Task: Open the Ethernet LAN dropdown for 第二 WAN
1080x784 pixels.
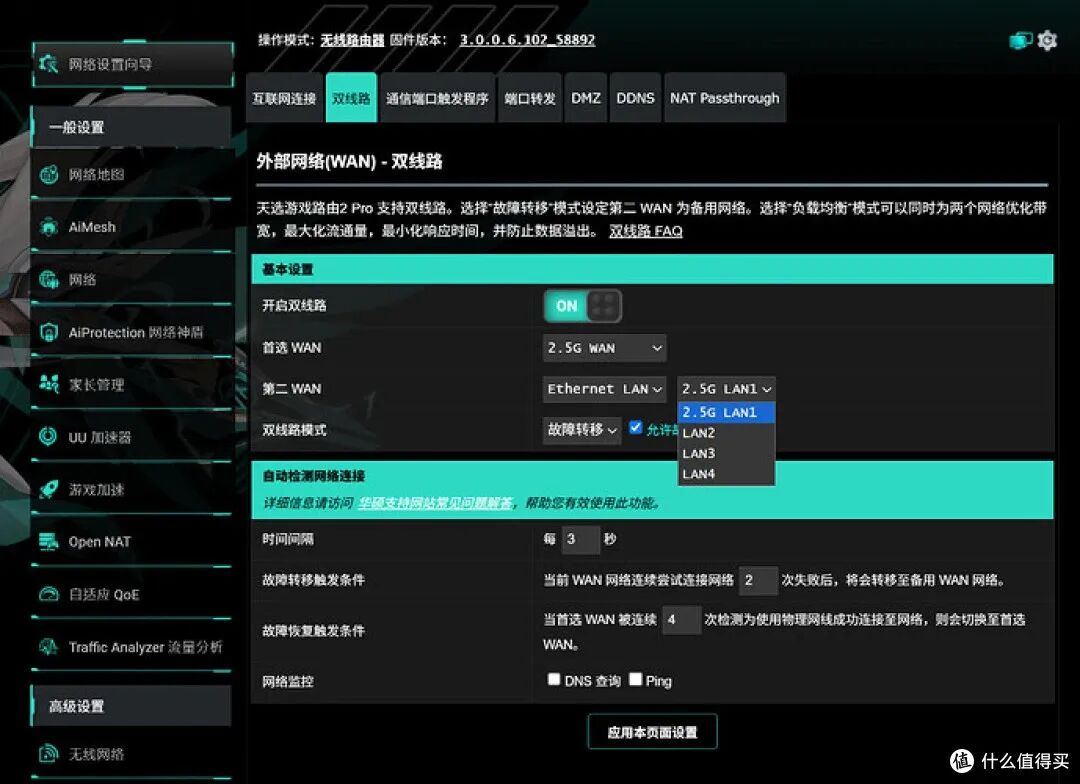Action: point(605,389)
